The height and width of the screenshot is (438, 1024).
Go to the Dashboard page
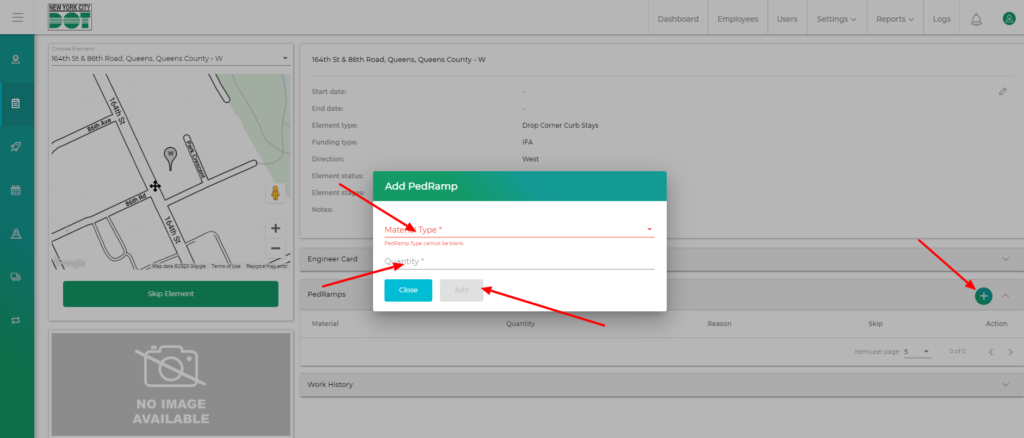point(678,19)
